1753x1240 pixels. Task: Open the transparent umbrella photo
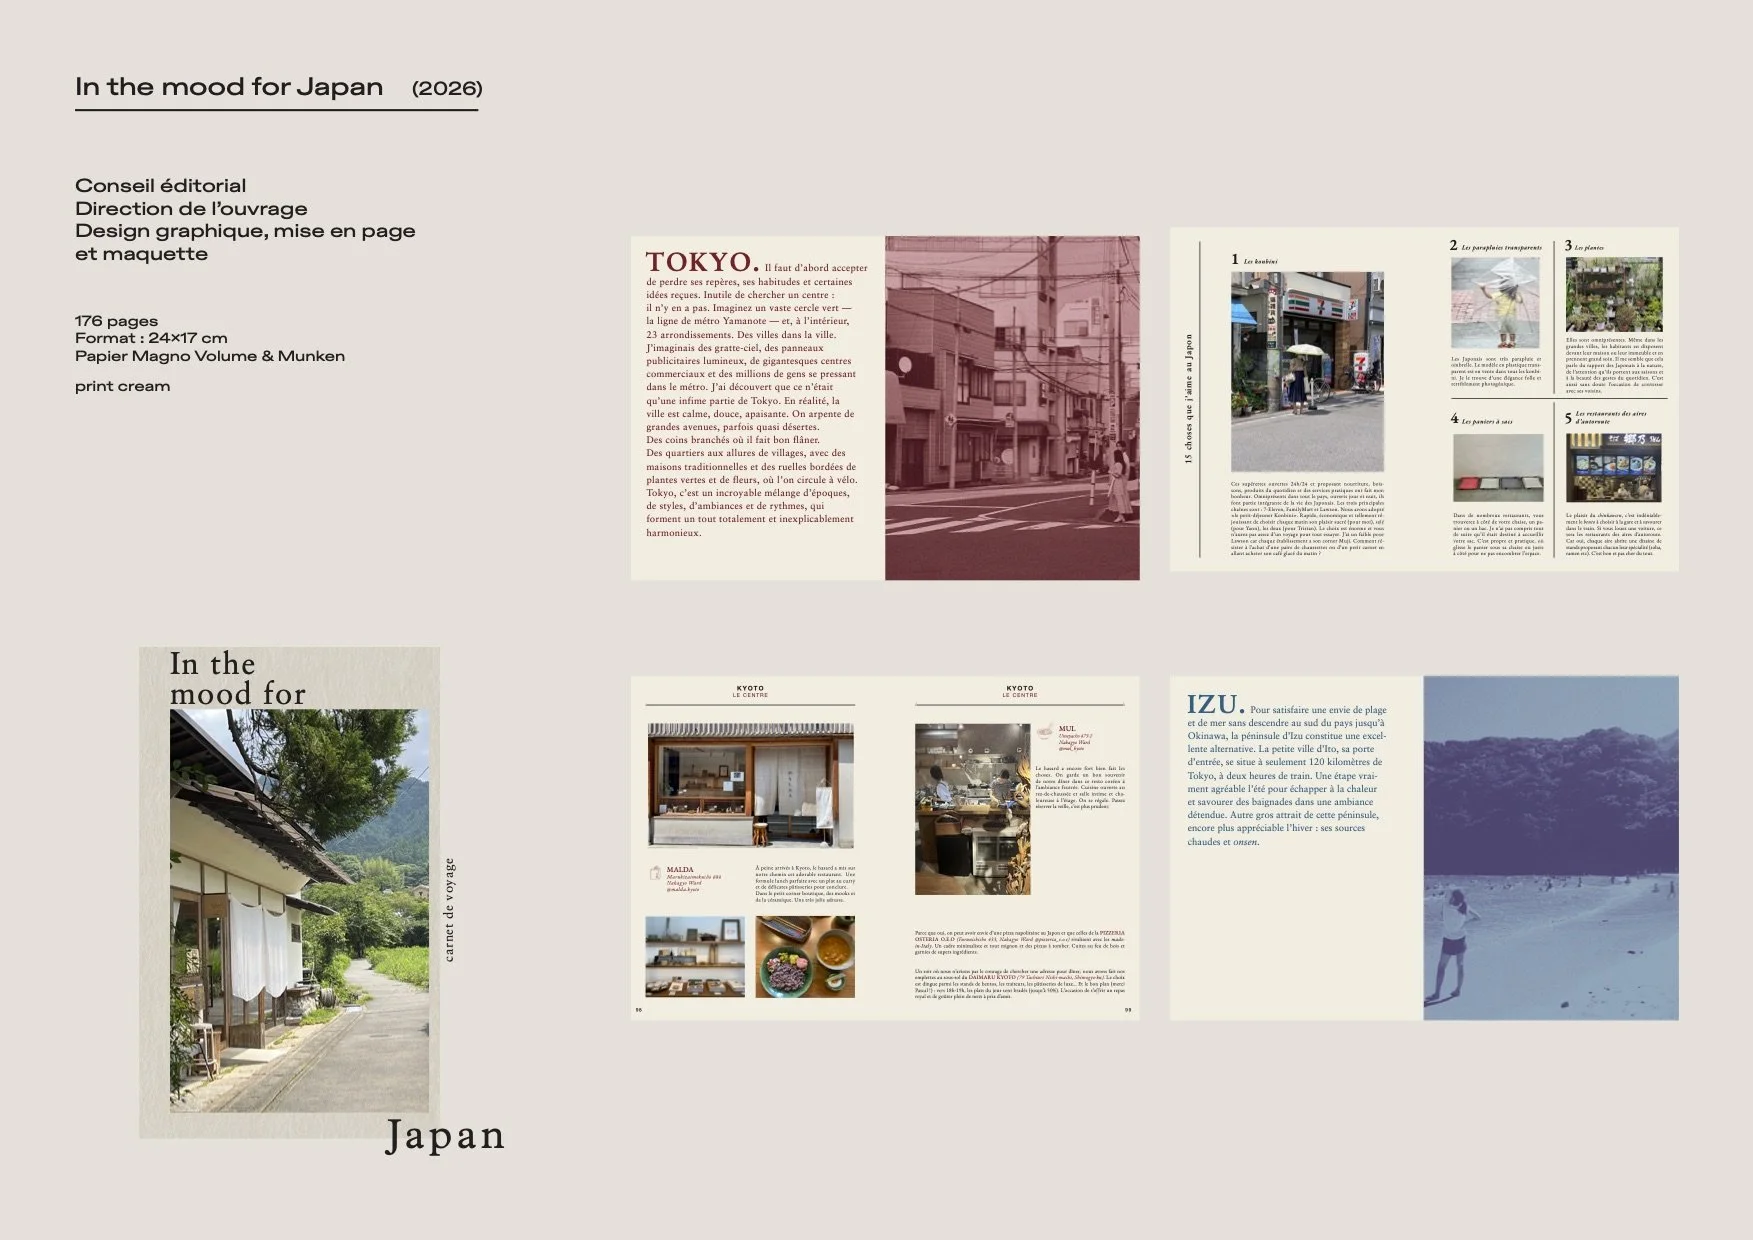(x=1495, y=302)
